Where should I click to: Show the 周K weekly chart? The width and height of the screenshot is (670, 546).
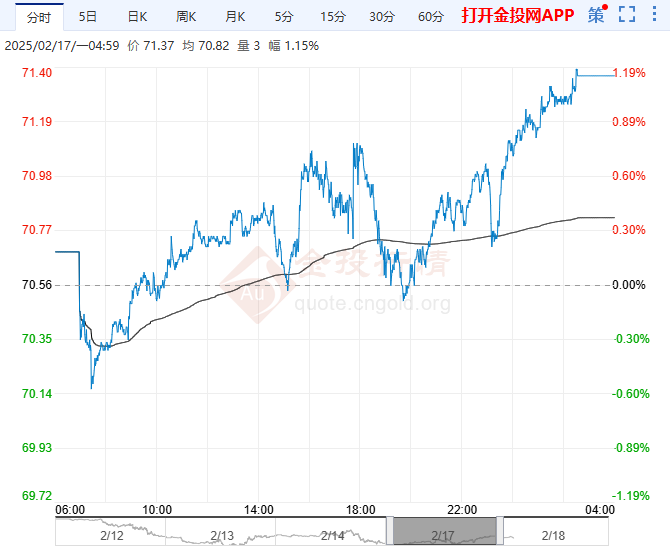coord(186,16)
